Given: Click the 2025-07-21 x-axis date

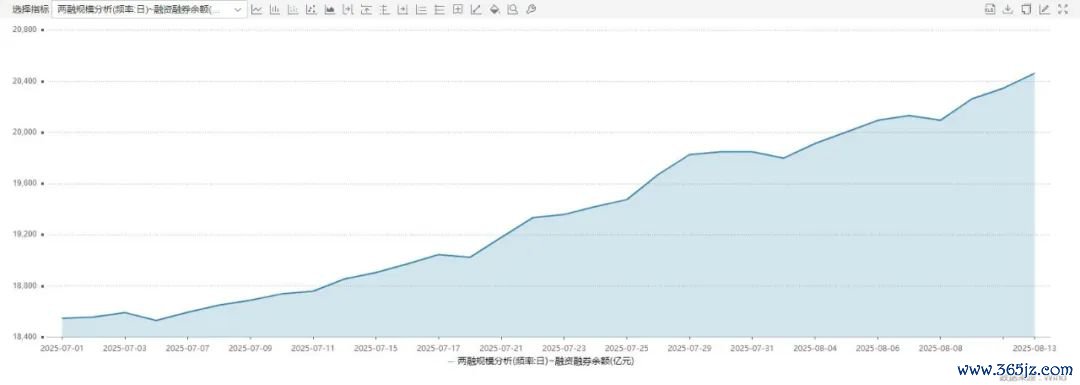Looking at the screenshot, I should pyautogui.click(x=501, y=348).
